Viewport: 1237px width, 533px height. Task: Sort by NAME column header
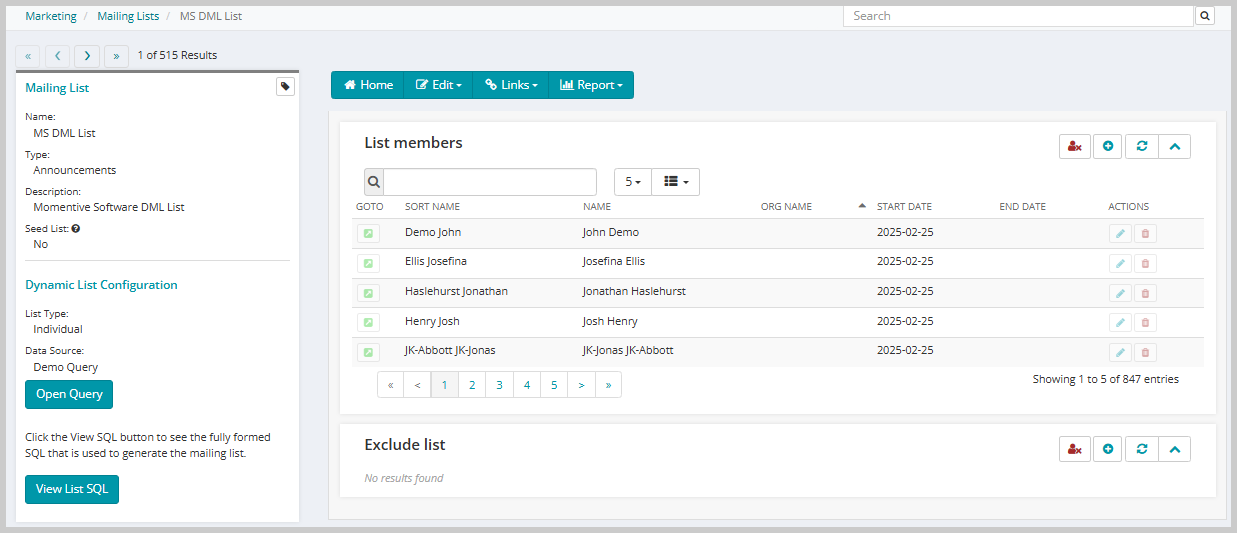597,207
